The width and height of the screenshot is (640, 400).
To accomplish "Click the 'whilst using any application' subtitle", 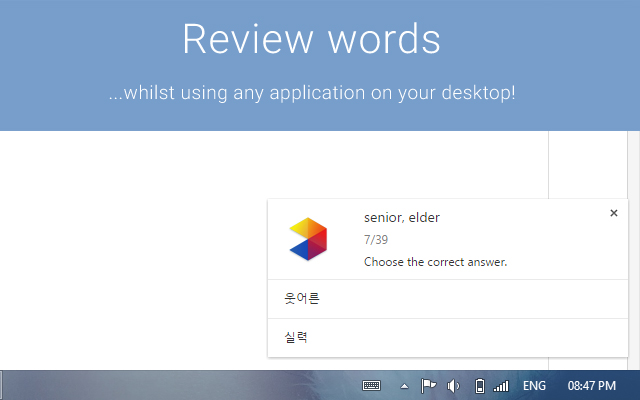I will pos(312,93).
